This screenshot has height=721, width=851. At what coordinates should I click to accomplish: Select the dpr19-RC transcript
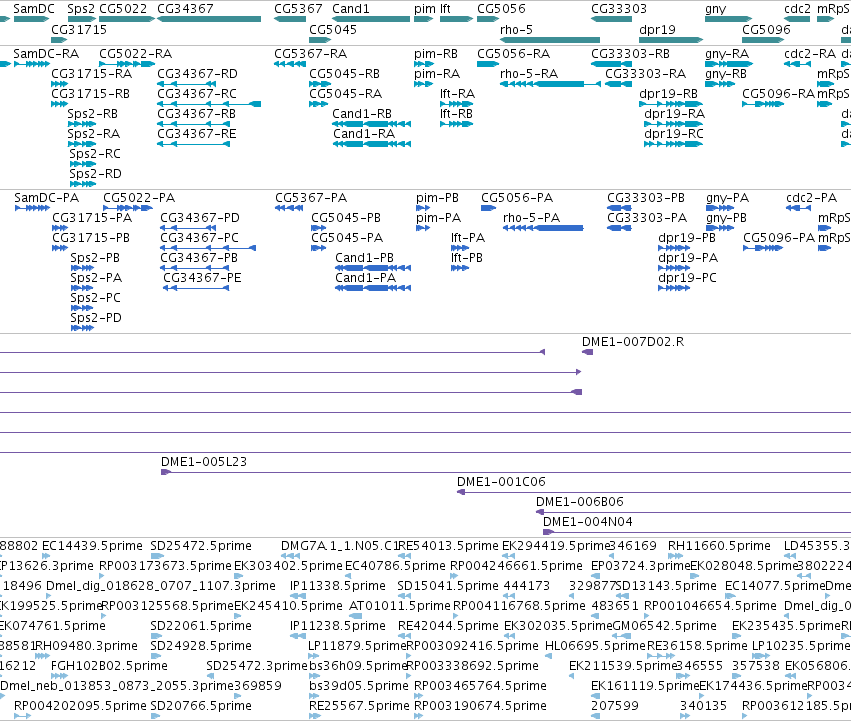tap(674, 144)
